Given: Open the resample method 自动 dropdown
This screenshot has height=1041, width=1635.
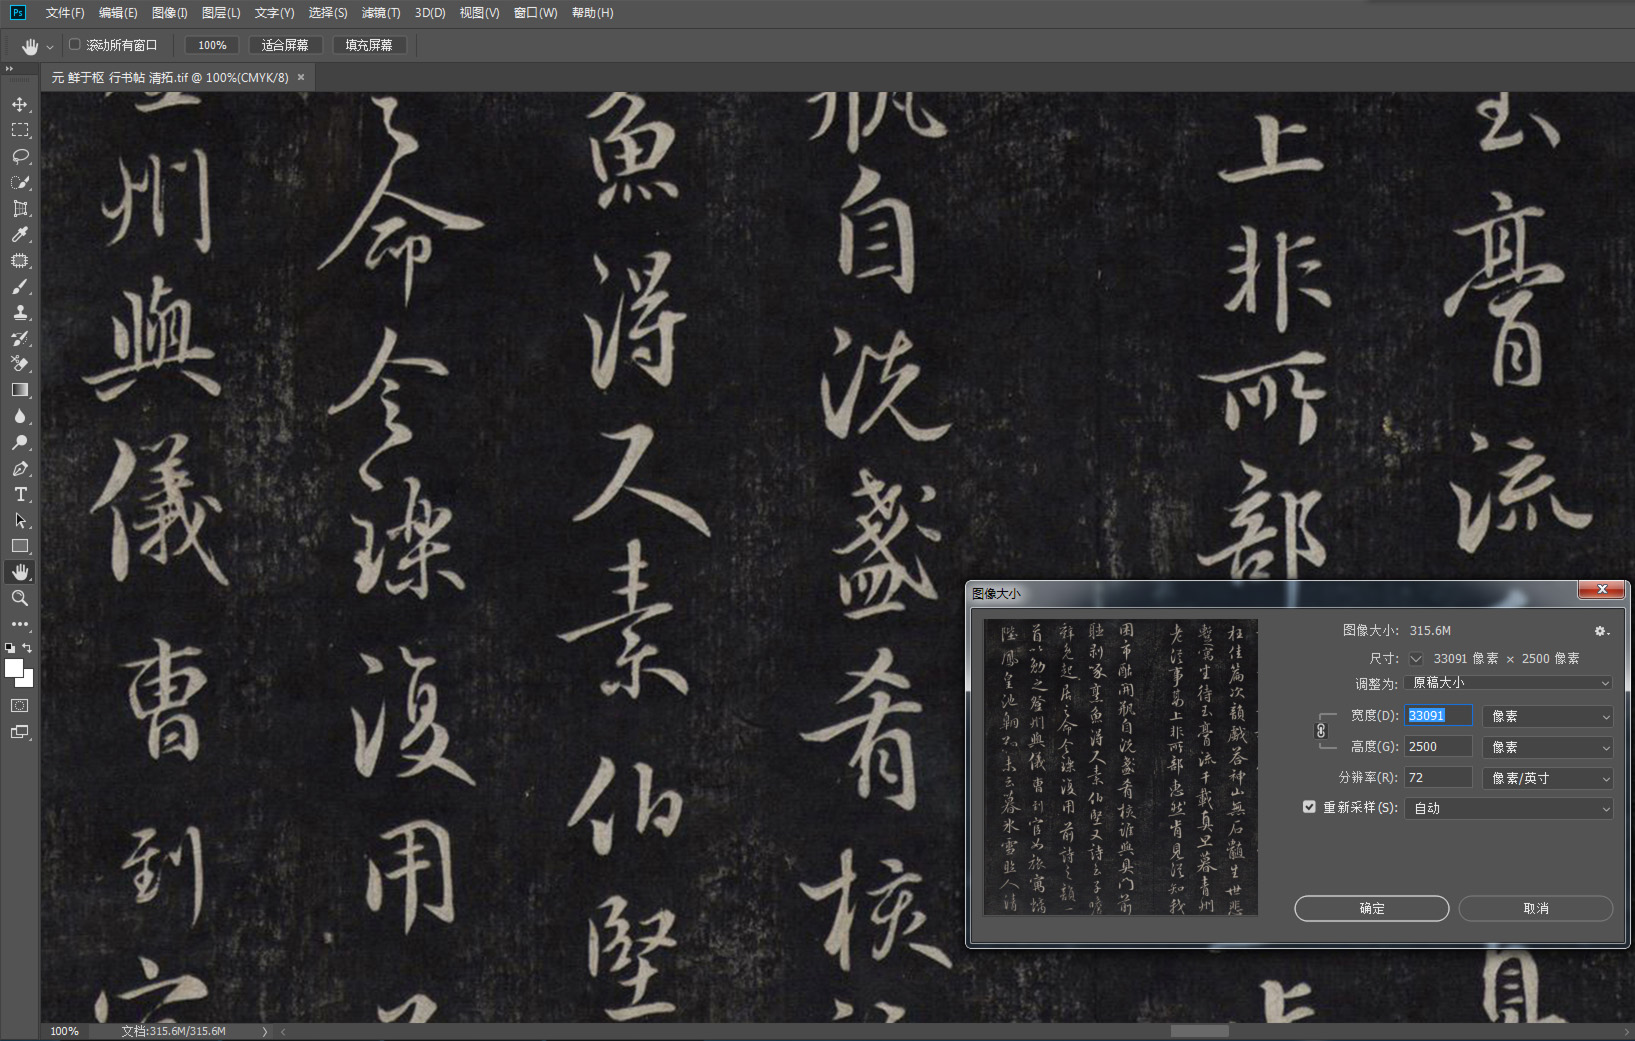Looking at the screenshot, I should click(1508, 808).
